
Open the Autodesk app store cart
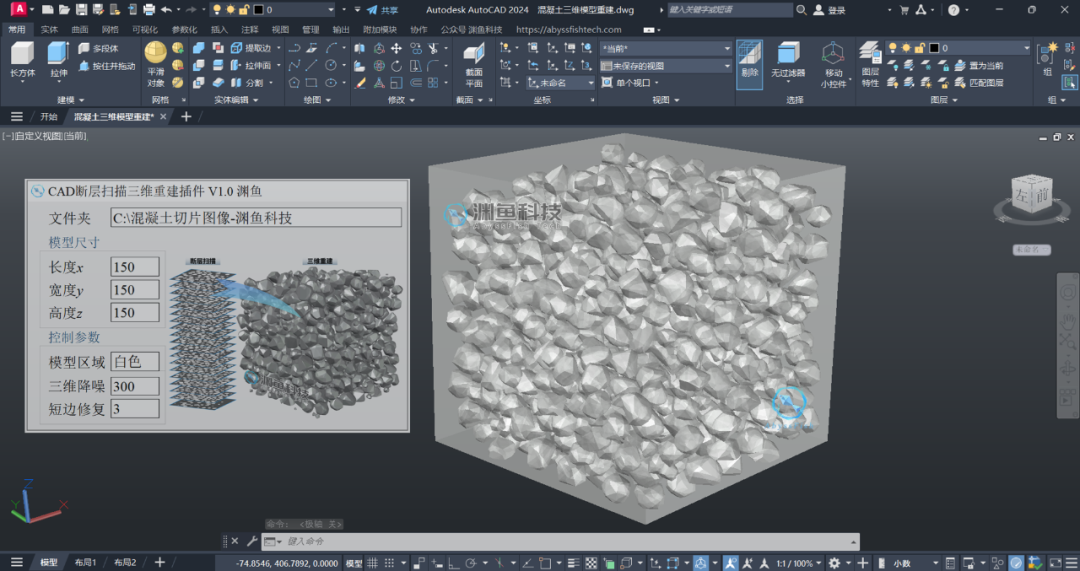pyautogui.click(x=904, y=10)
